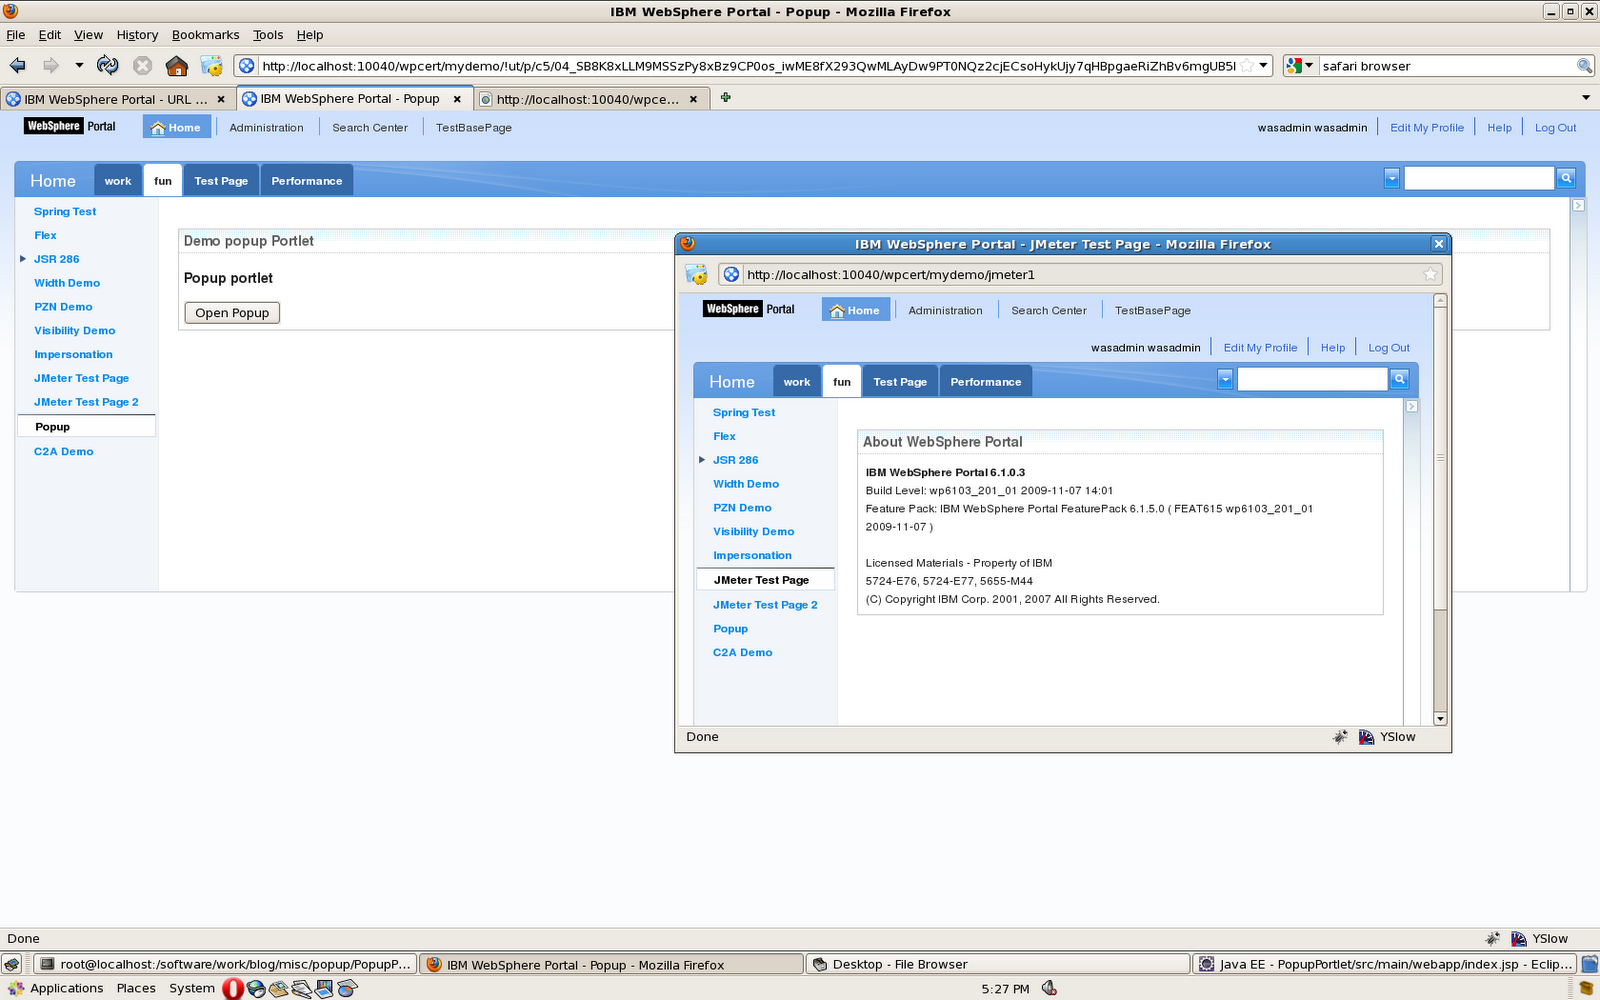
Task: Close the 'http://localhost:10040/wpce...' tab
Action: [x=693, y=99]
